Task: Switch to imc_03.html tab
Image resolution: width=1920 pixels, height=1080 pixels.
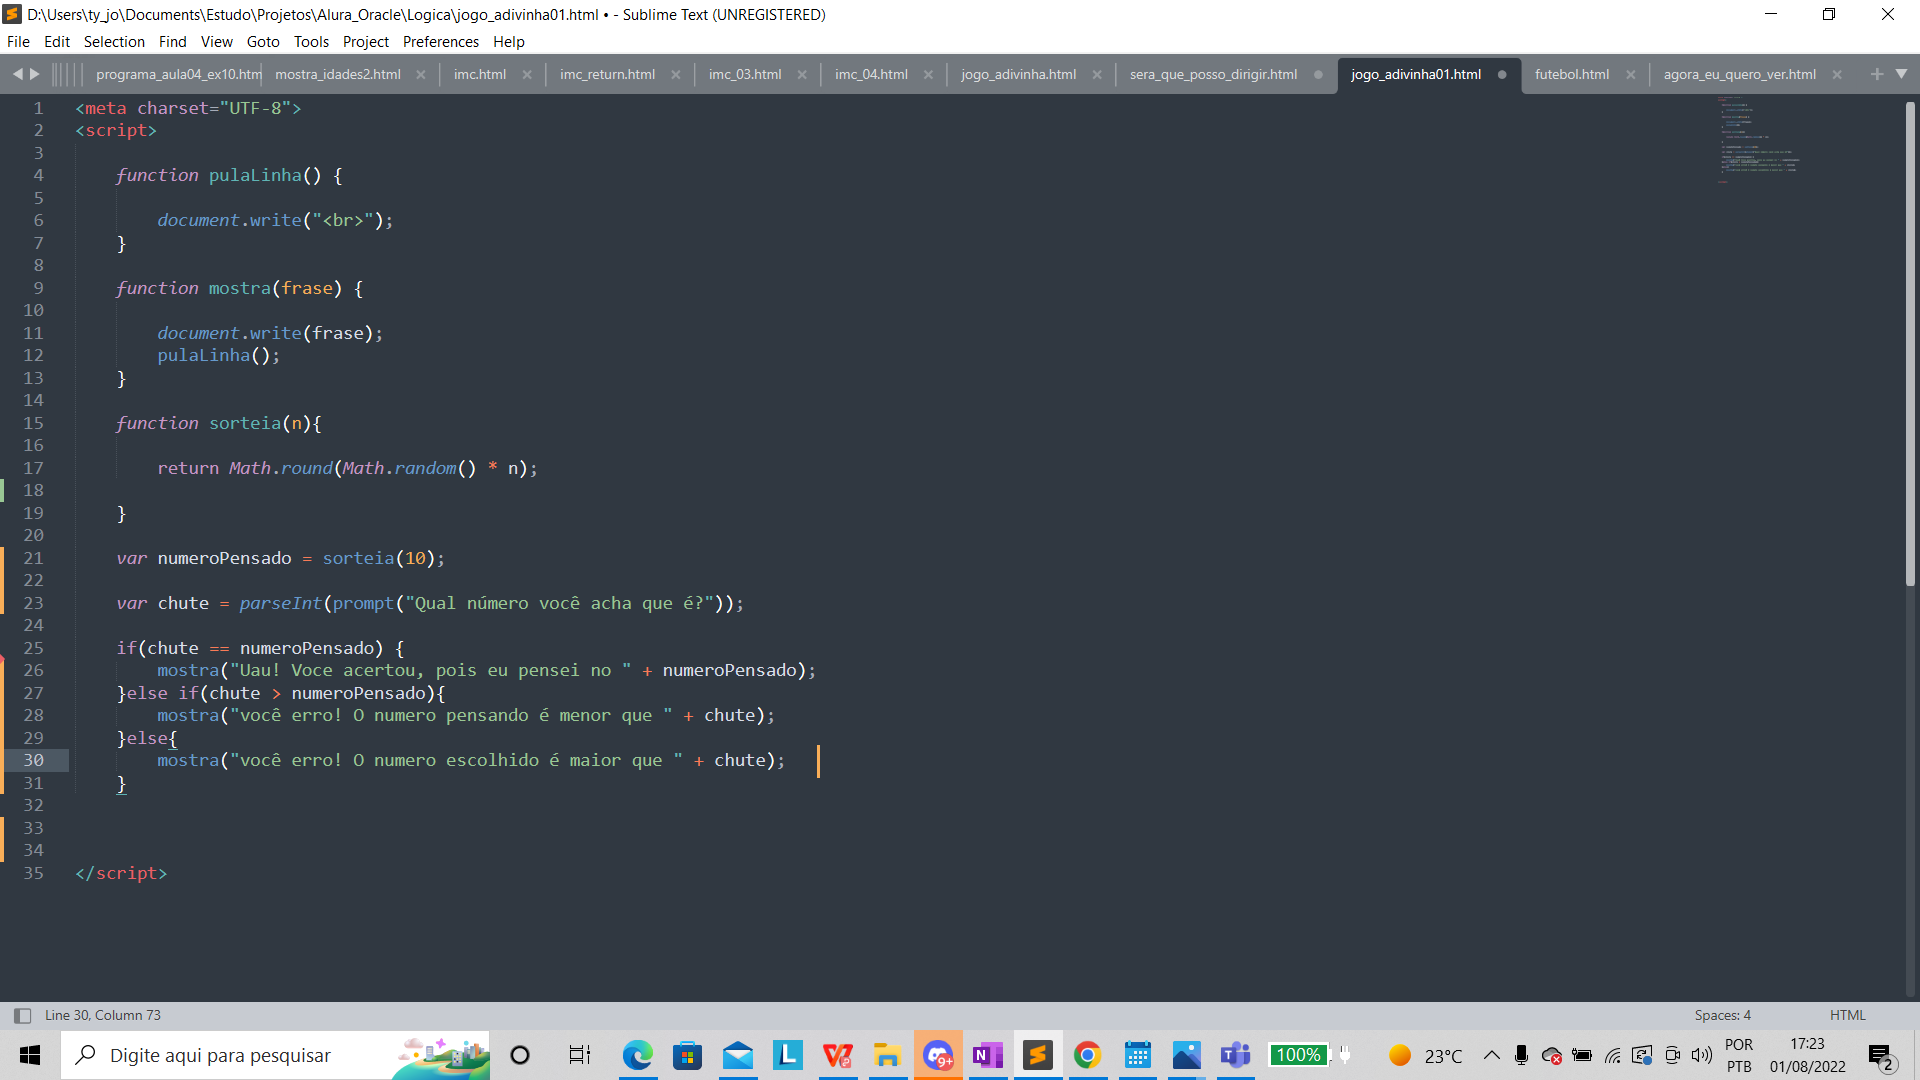Action: [745, 74]
